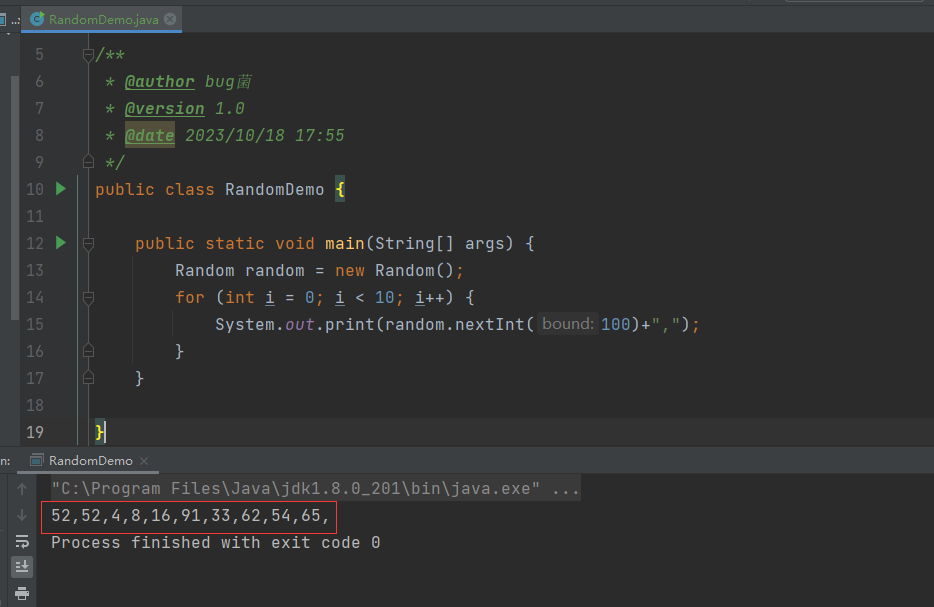The width and height of the screenshot is (934, 607).
Task: Toggle soft-wrap in the run console
Action: pyautogui.click(x=22, y=541)
